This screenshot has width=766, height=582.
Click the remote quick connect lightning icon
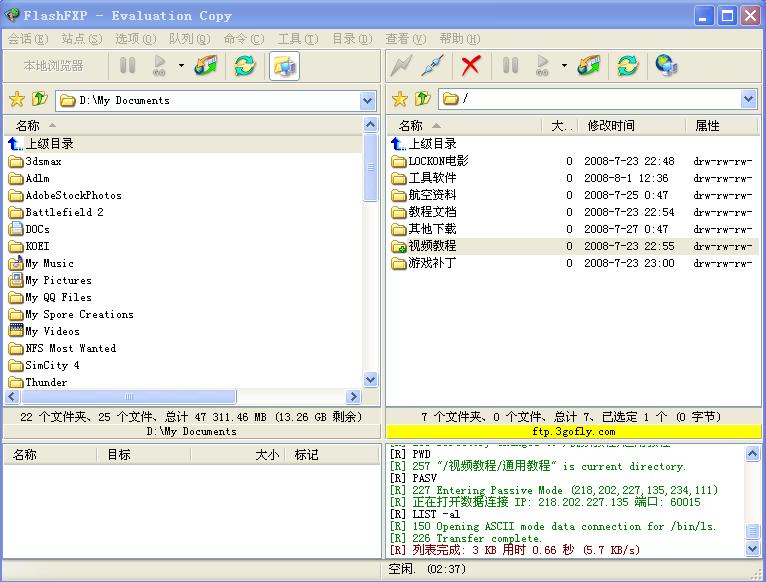401,65
